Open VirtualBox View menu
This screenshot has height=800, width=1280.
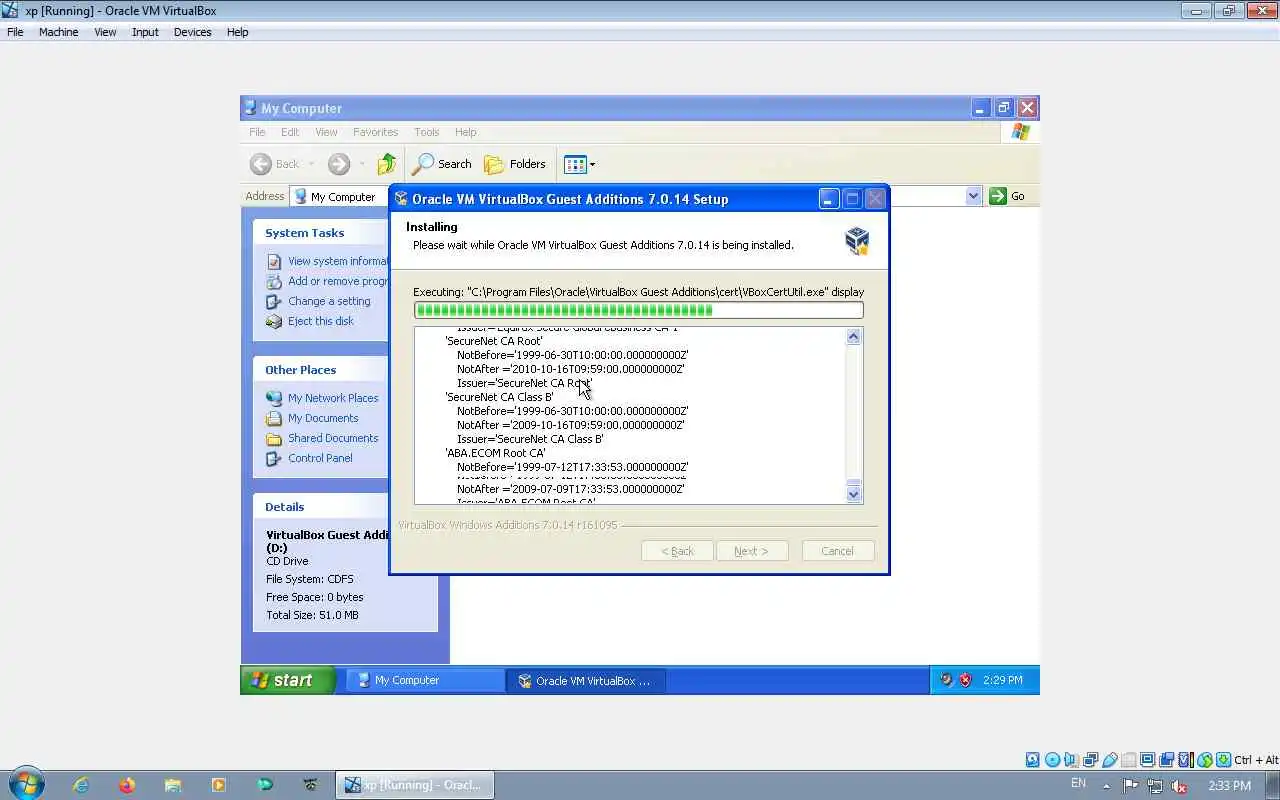(105, 32)
